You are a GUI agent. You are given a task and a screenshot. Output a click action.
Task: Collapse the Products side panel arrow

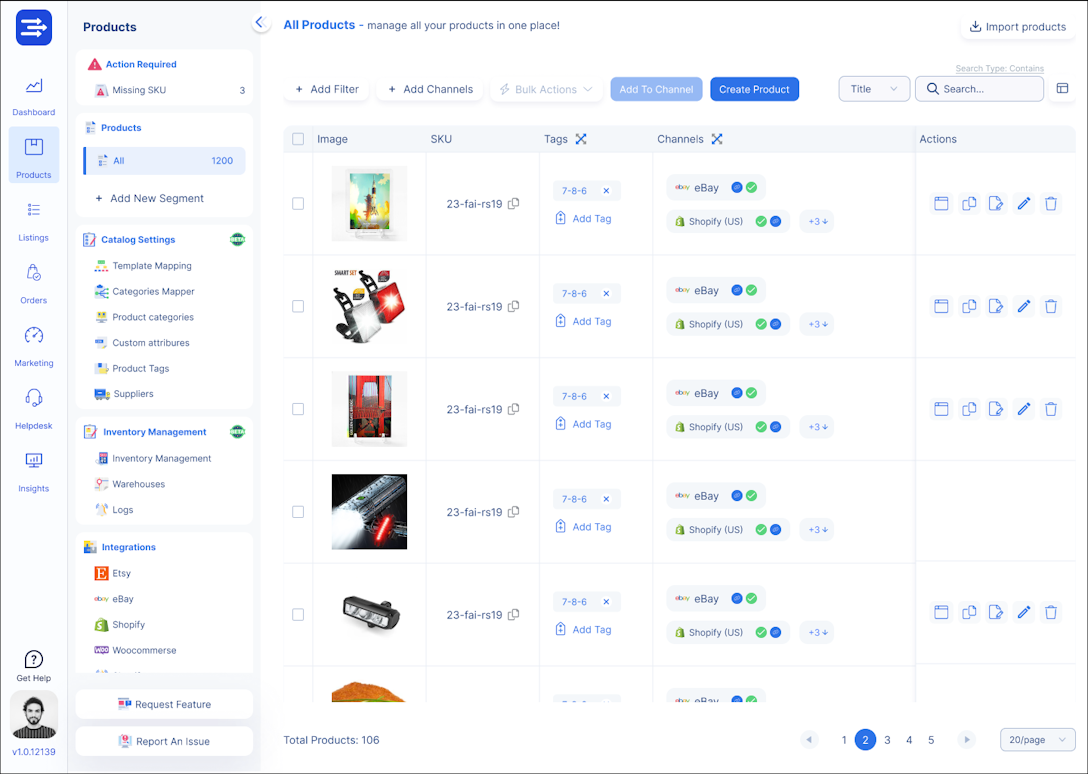pos(260,22)
